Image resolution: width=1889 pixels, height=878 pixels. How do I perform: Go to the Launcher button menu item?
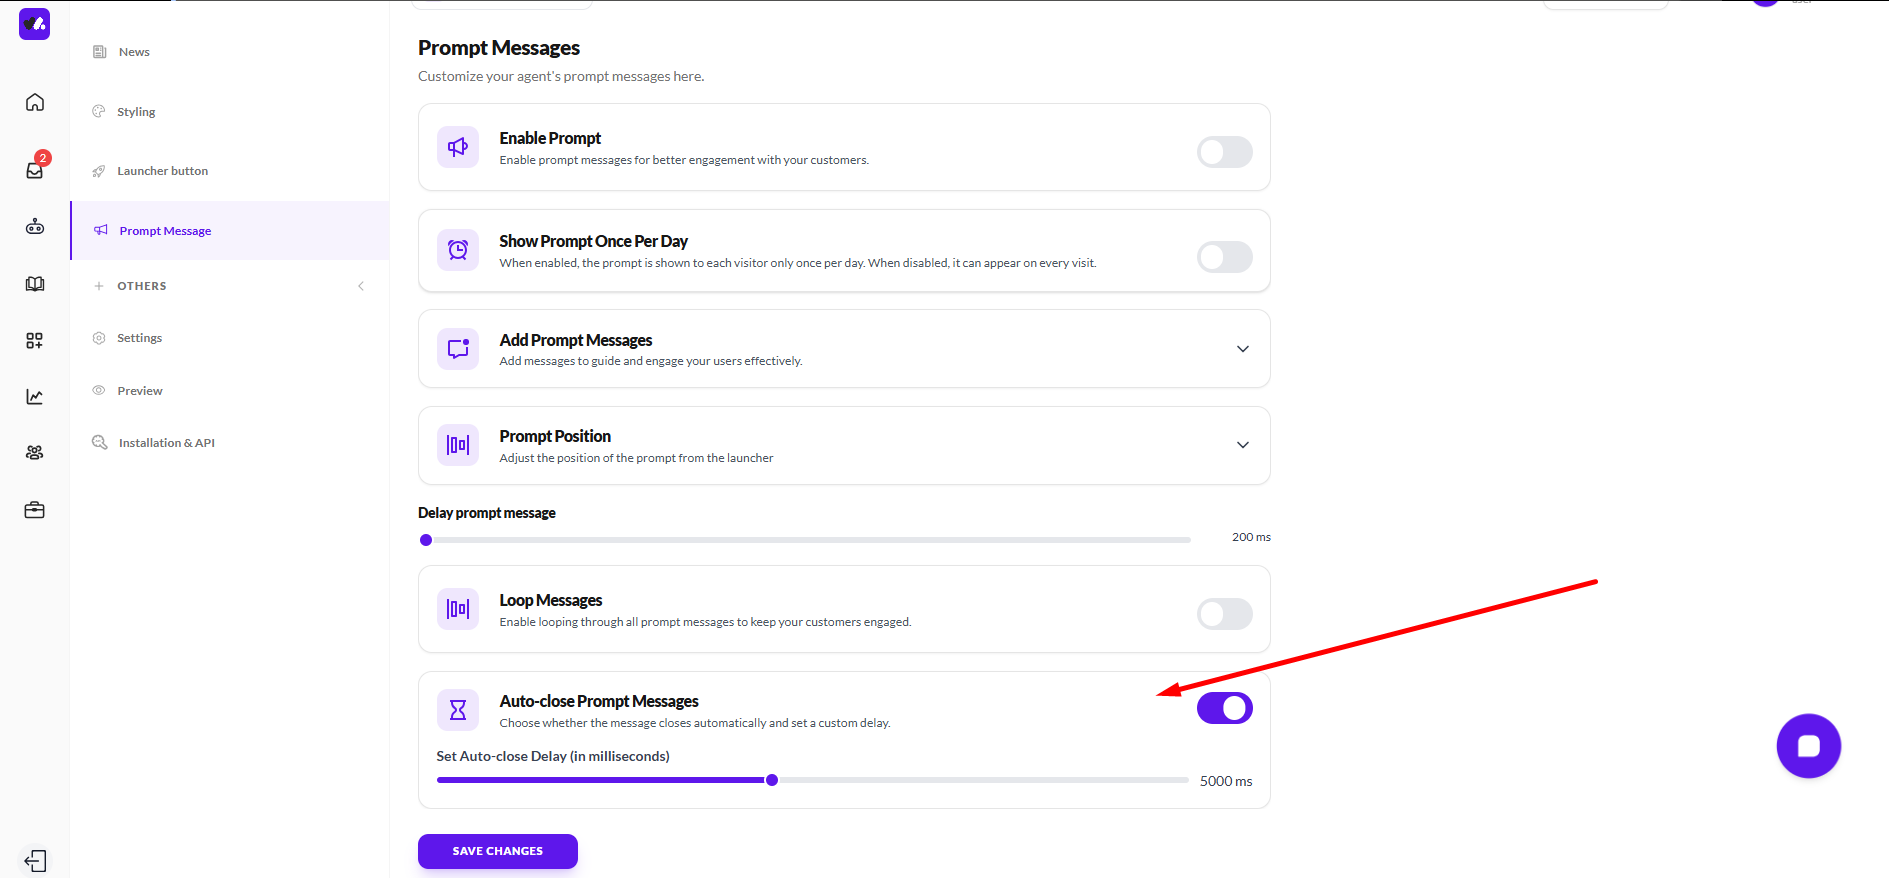162,171
